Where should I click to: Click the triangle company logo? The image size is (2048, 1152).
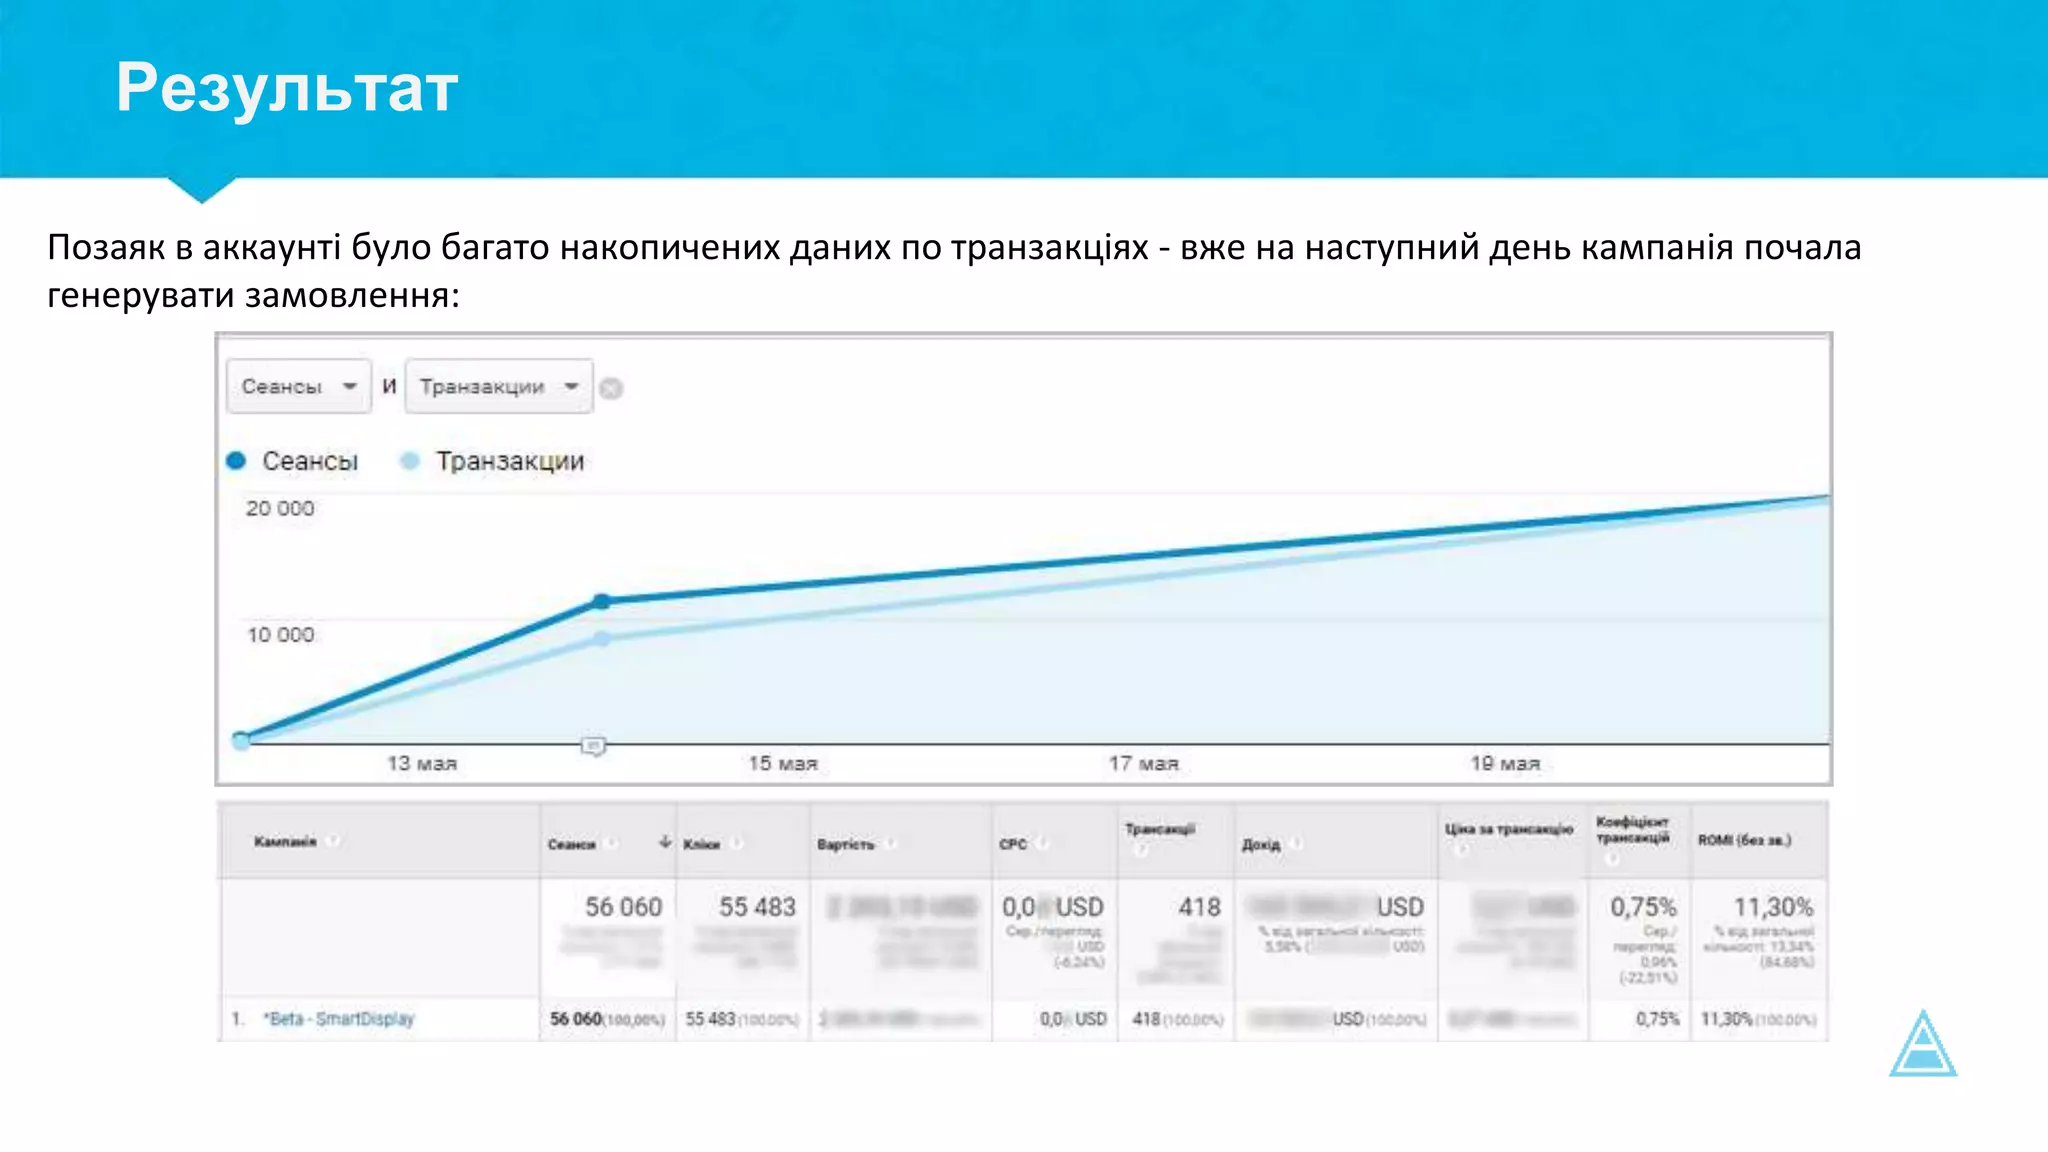(1923, 1043)
